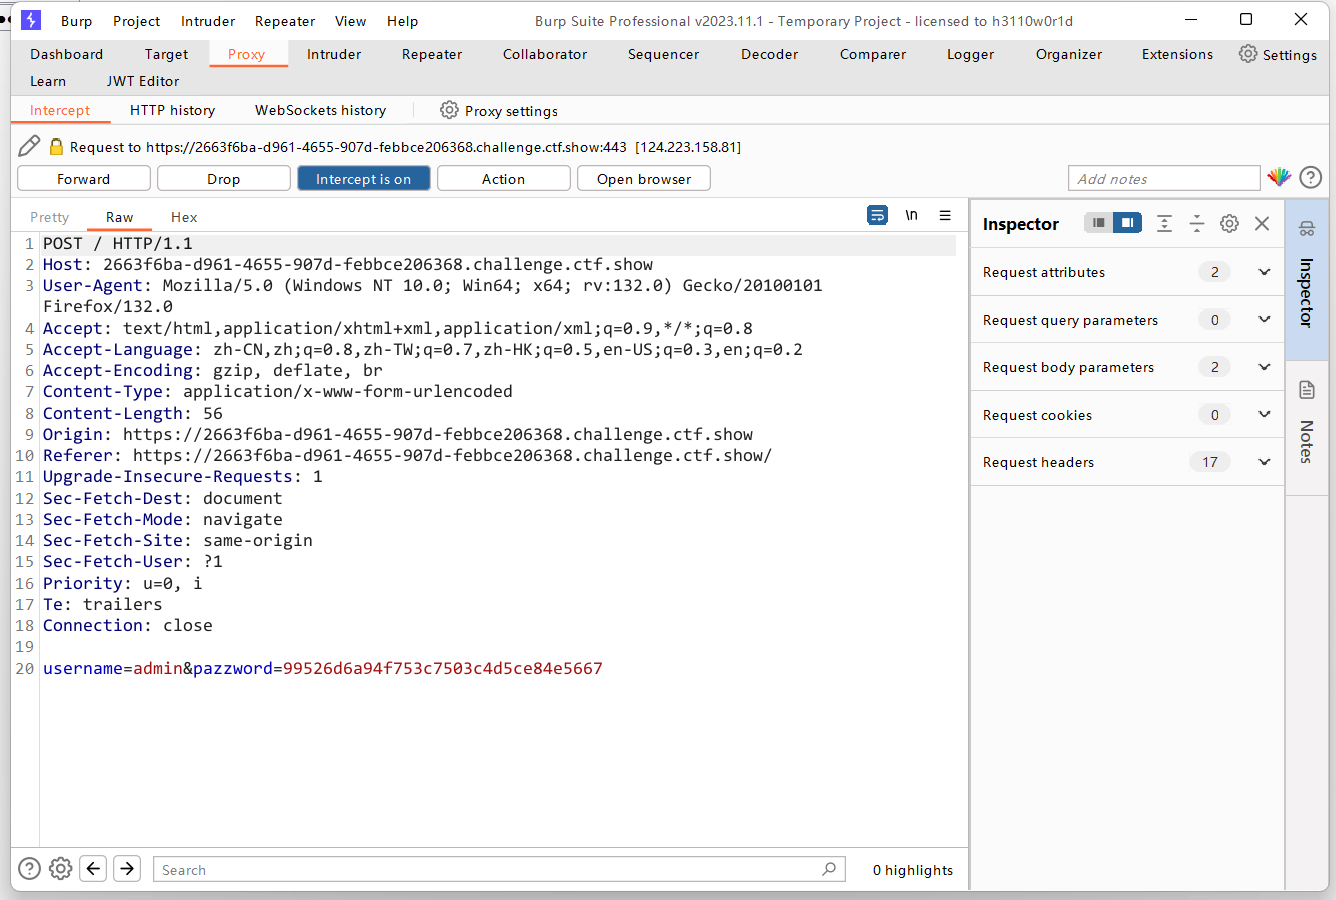
Task: Open the Learn tab
Action: [48, 81]
